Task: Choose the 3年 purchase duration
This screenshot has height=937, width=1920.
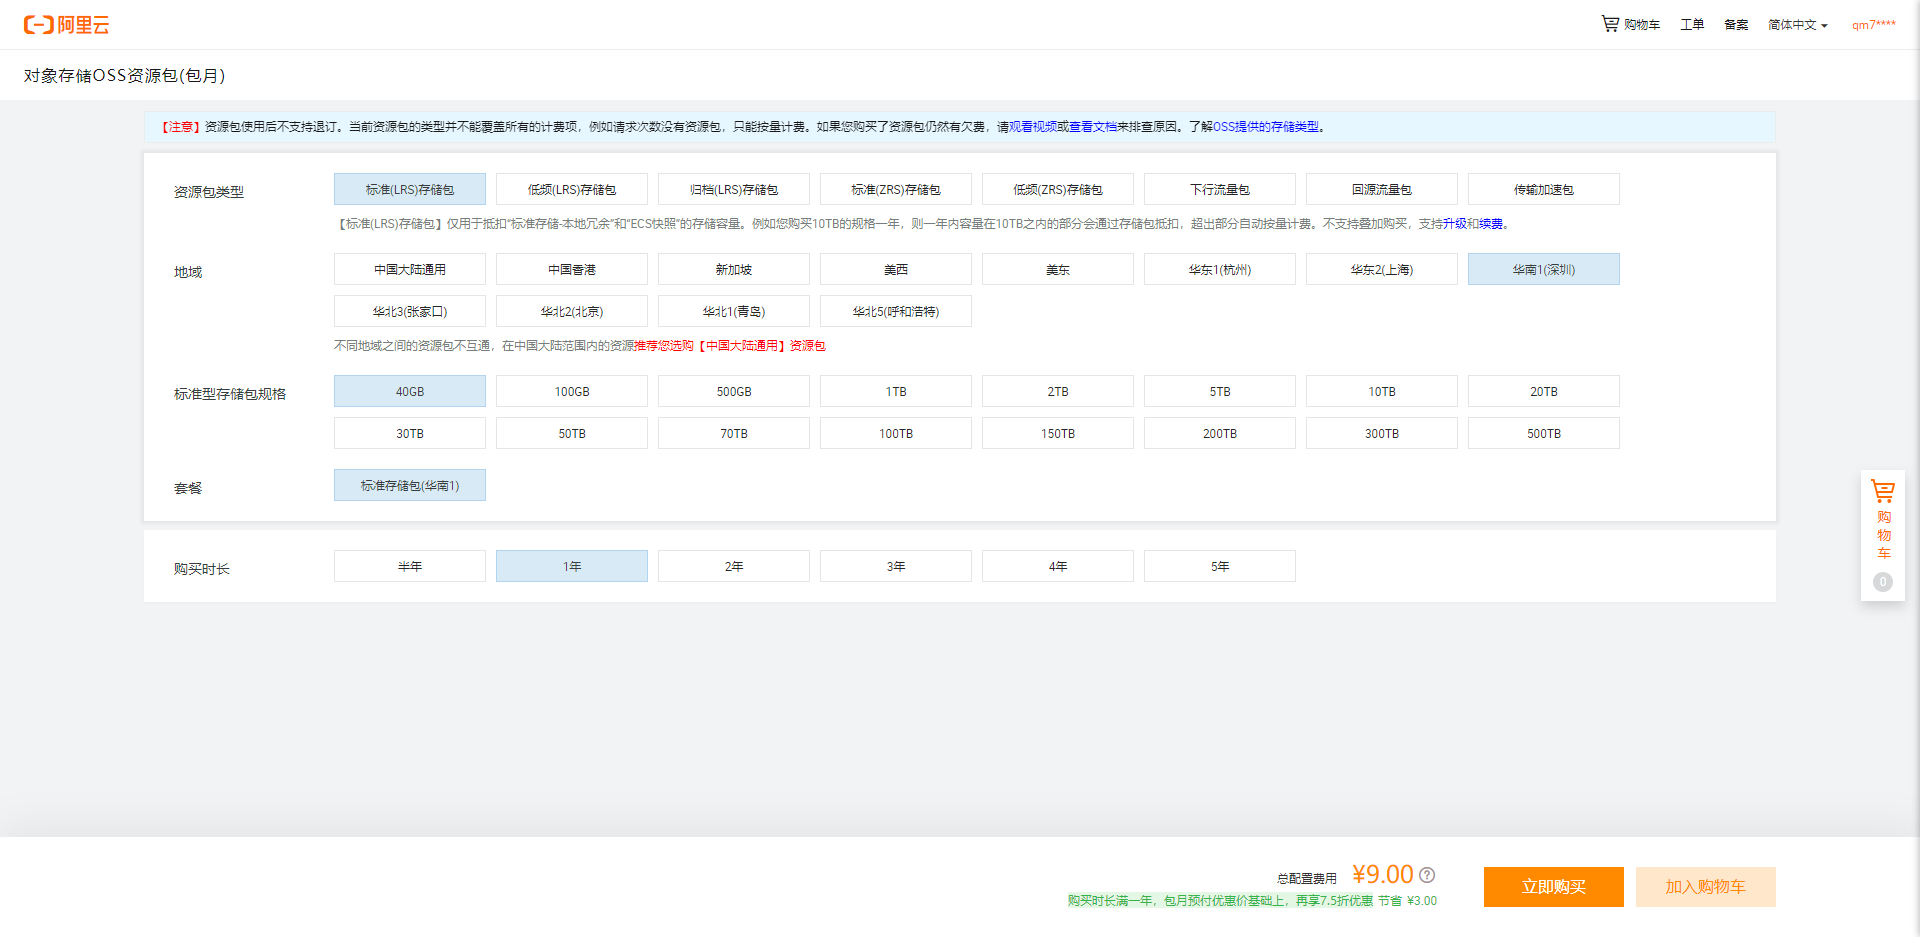Action: pyautogui.click(x=896, y=566)
